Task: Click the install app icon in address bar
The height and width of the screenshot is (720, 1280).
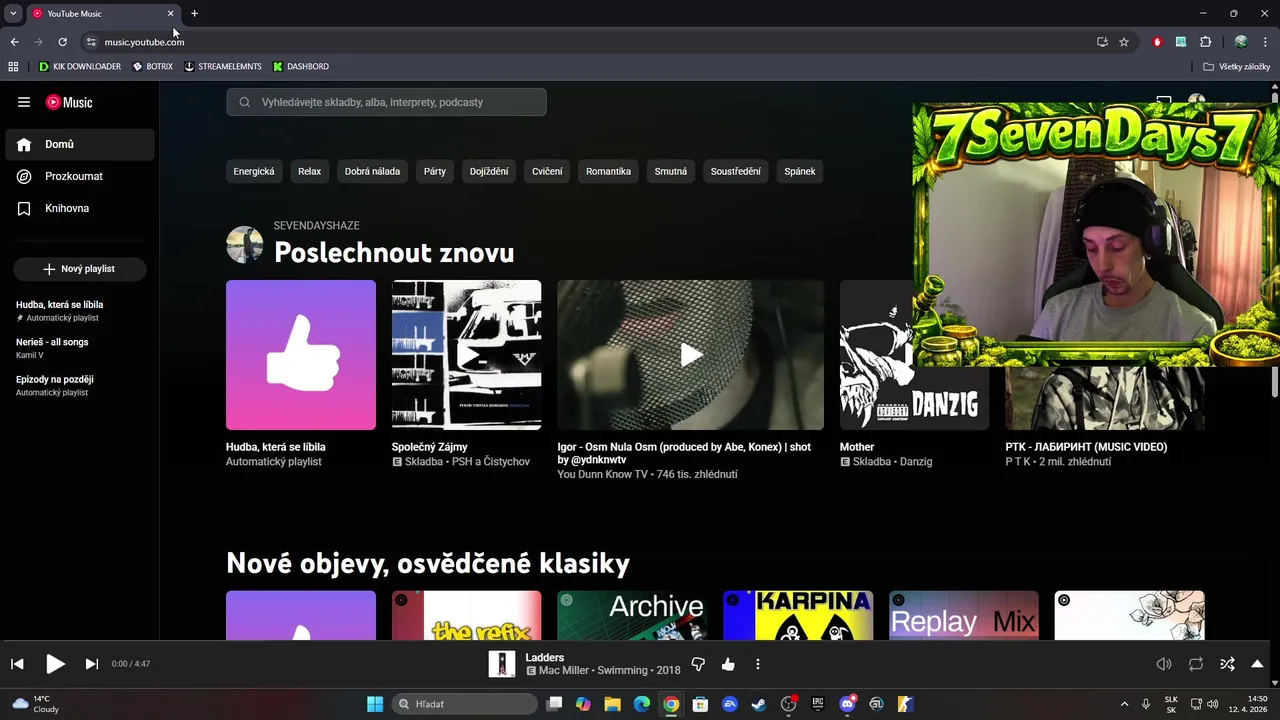Action: 1102,42
